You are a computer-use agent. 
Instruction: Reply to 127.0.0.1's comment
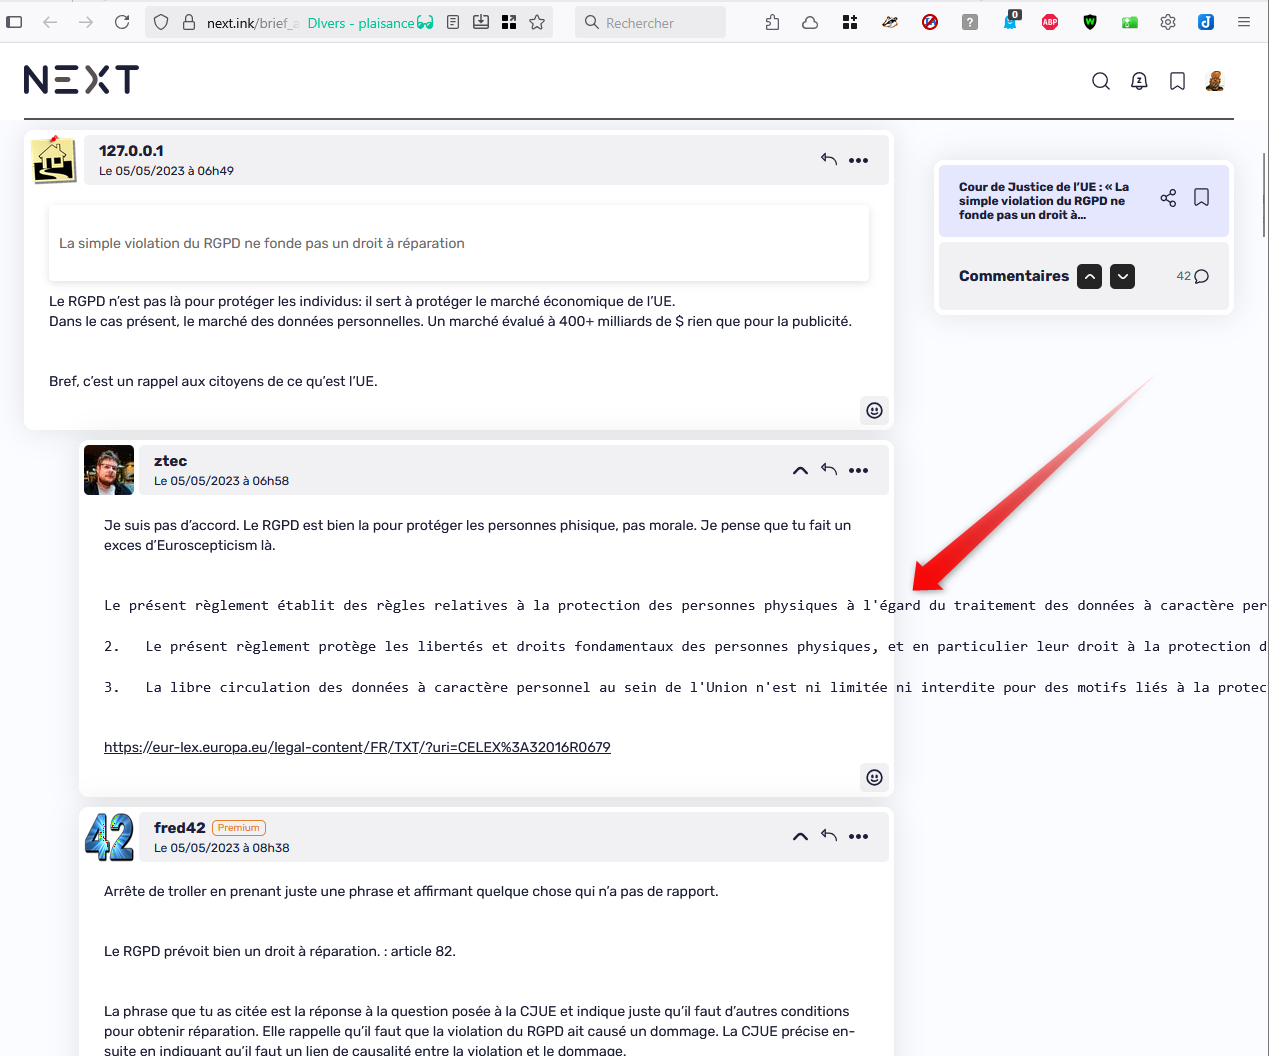click(828, 160)
